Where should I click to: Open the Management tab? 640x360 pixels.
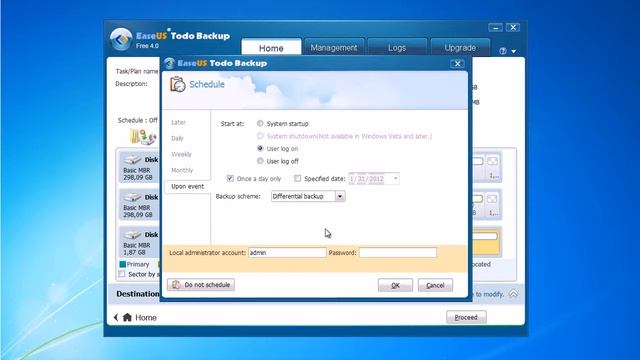334,48
